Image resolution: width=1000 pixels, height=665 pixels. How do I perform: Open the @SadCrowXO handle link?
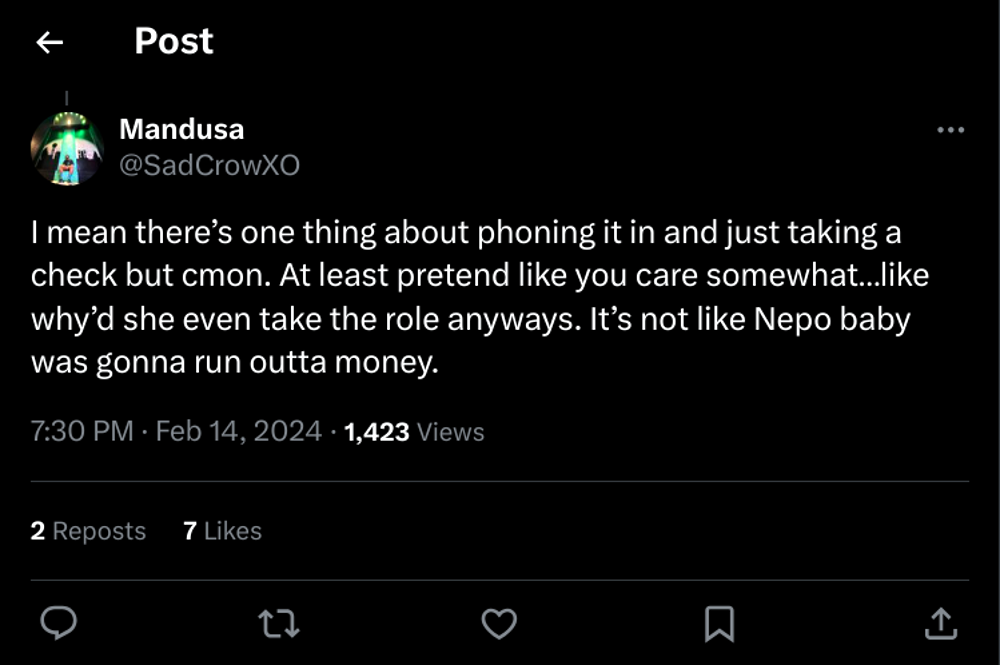coord(209,165)
